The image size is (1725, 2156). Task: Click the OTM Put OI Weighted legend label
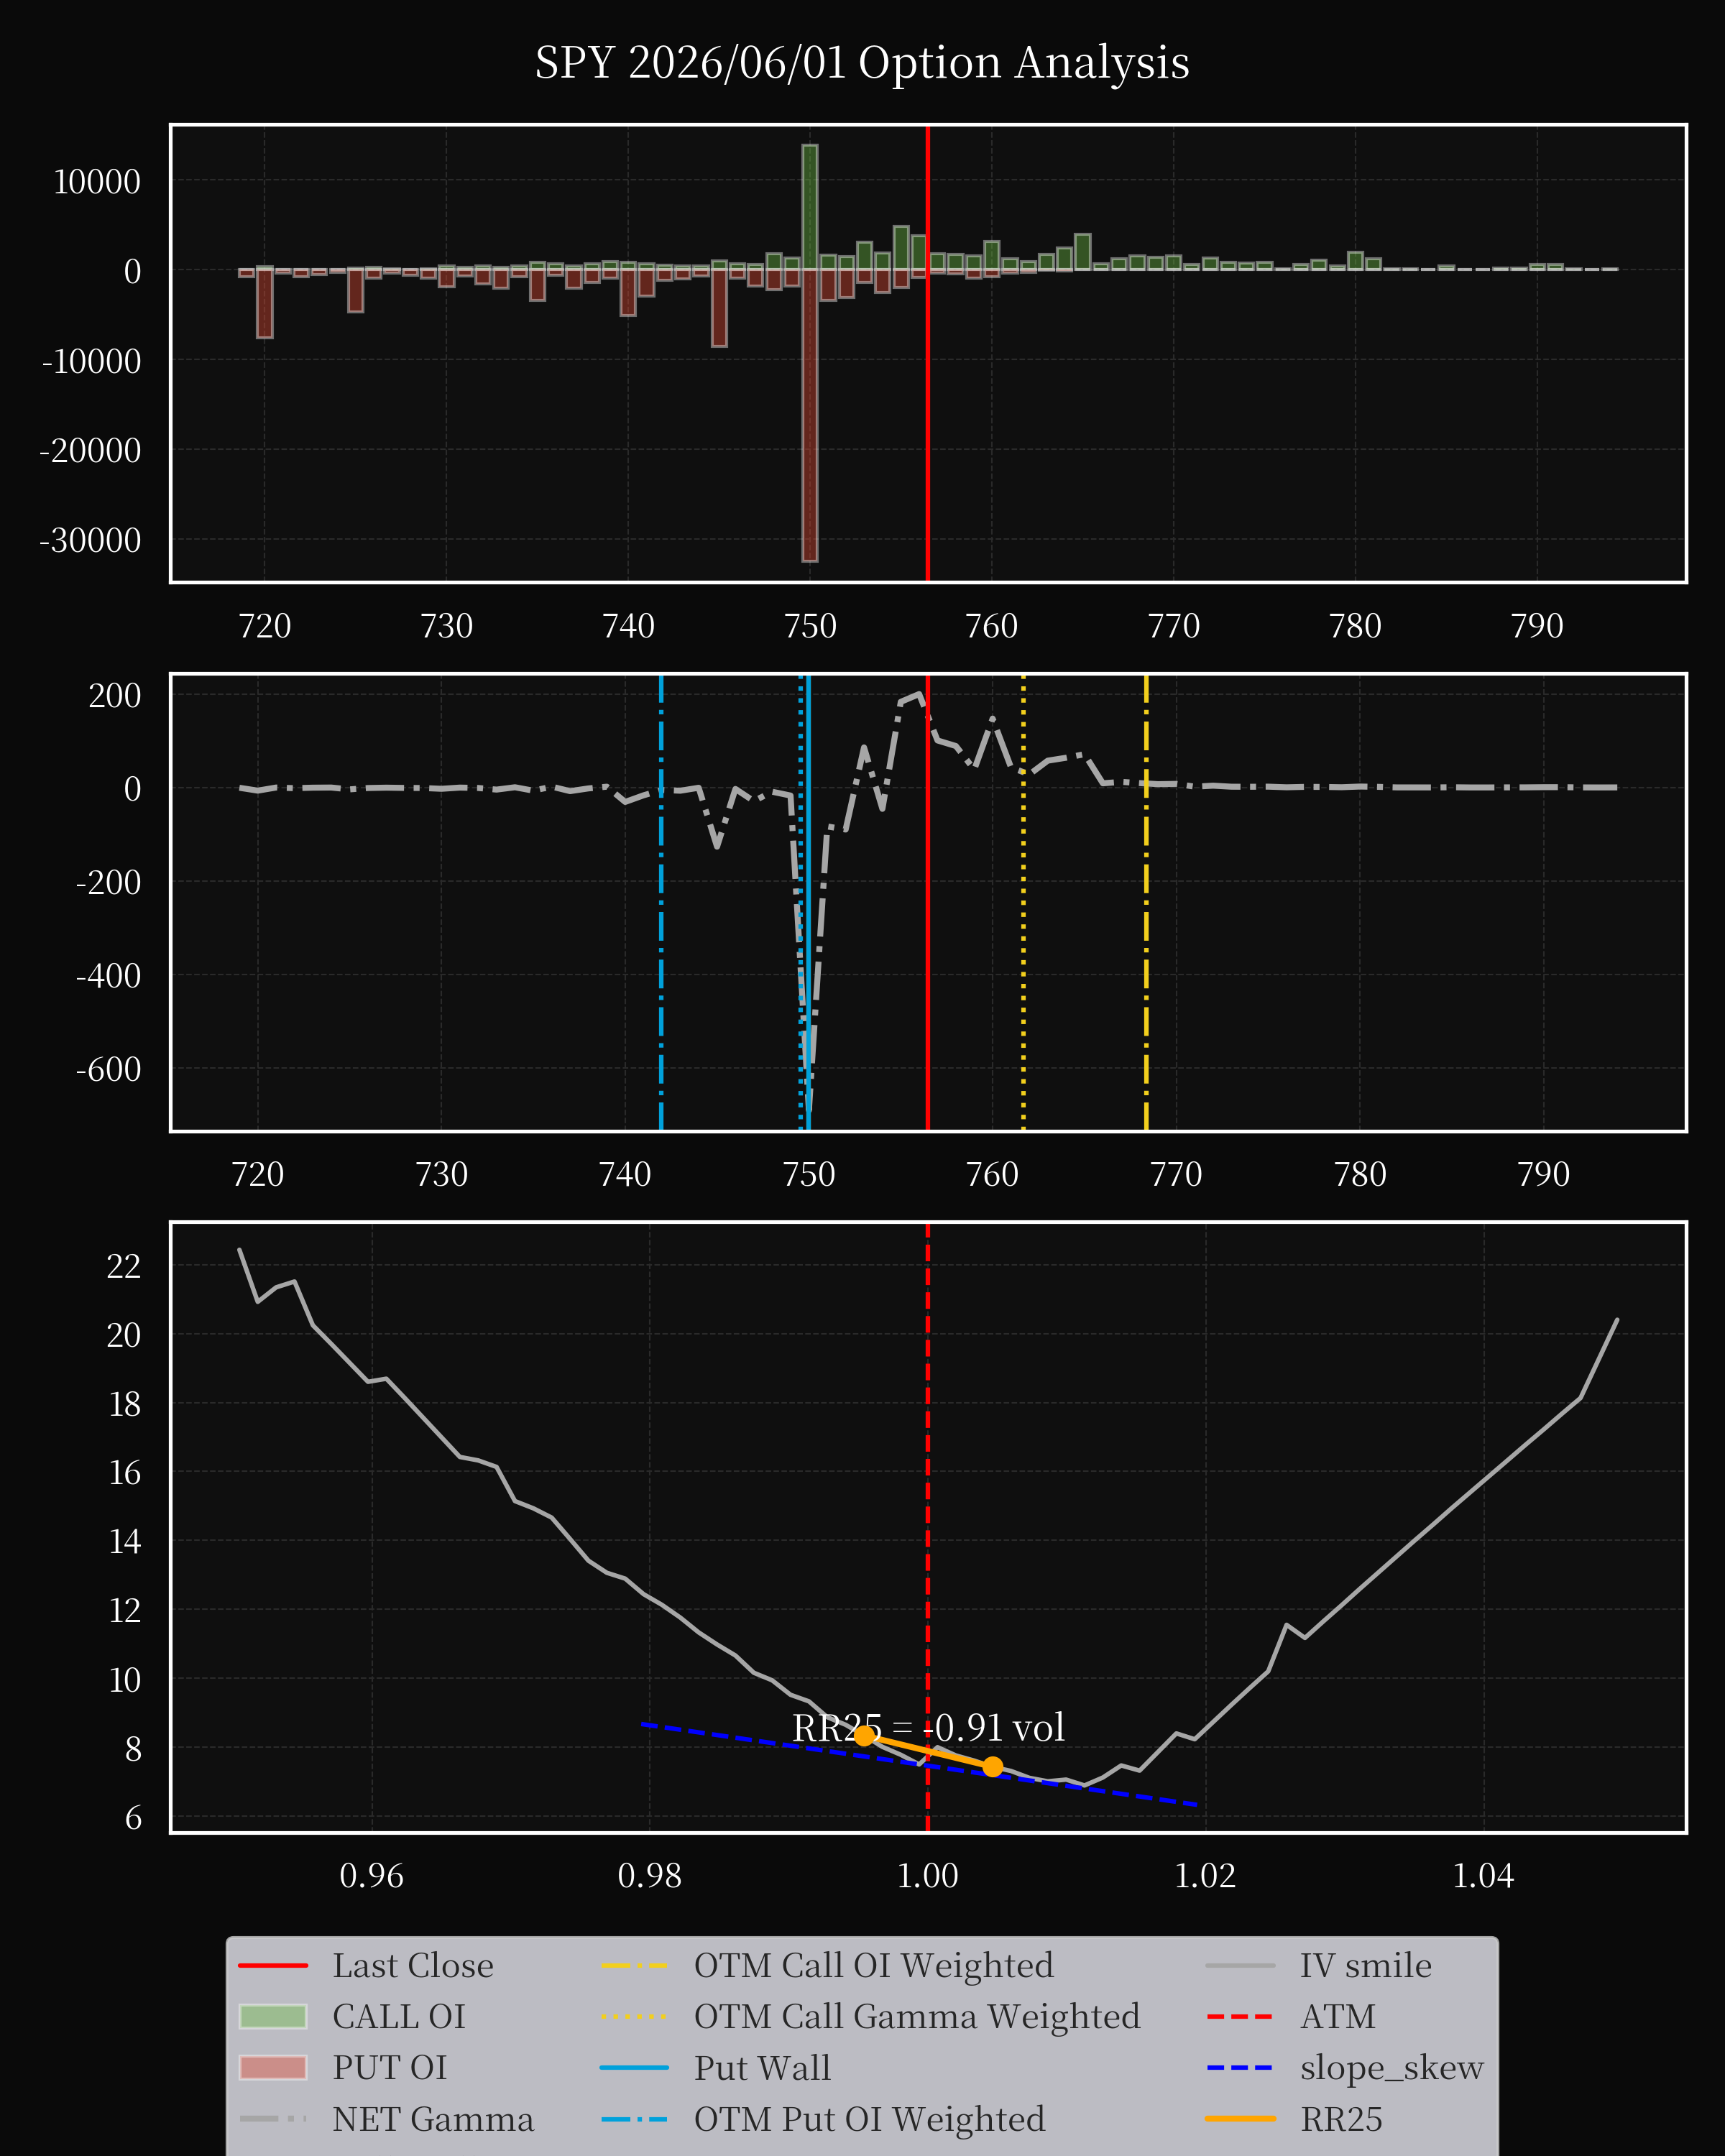[x=870, y=2118]
